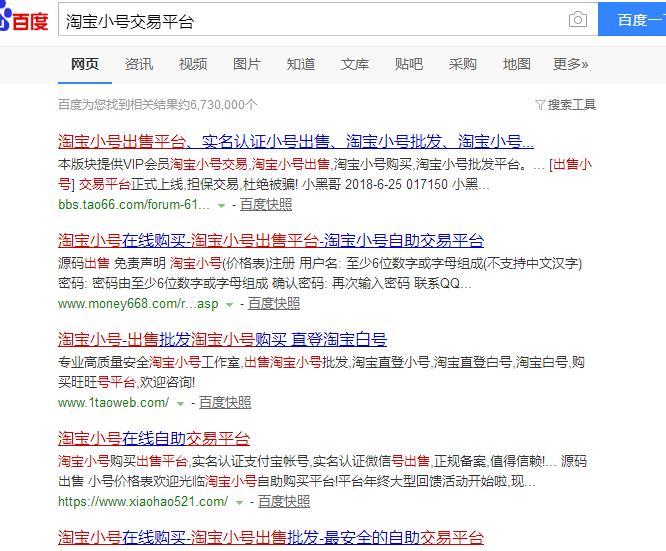Image resolution: width=666 pixels, height=551 pixels.
Task: Go to the 文库 tab
Action: (355, 64)
